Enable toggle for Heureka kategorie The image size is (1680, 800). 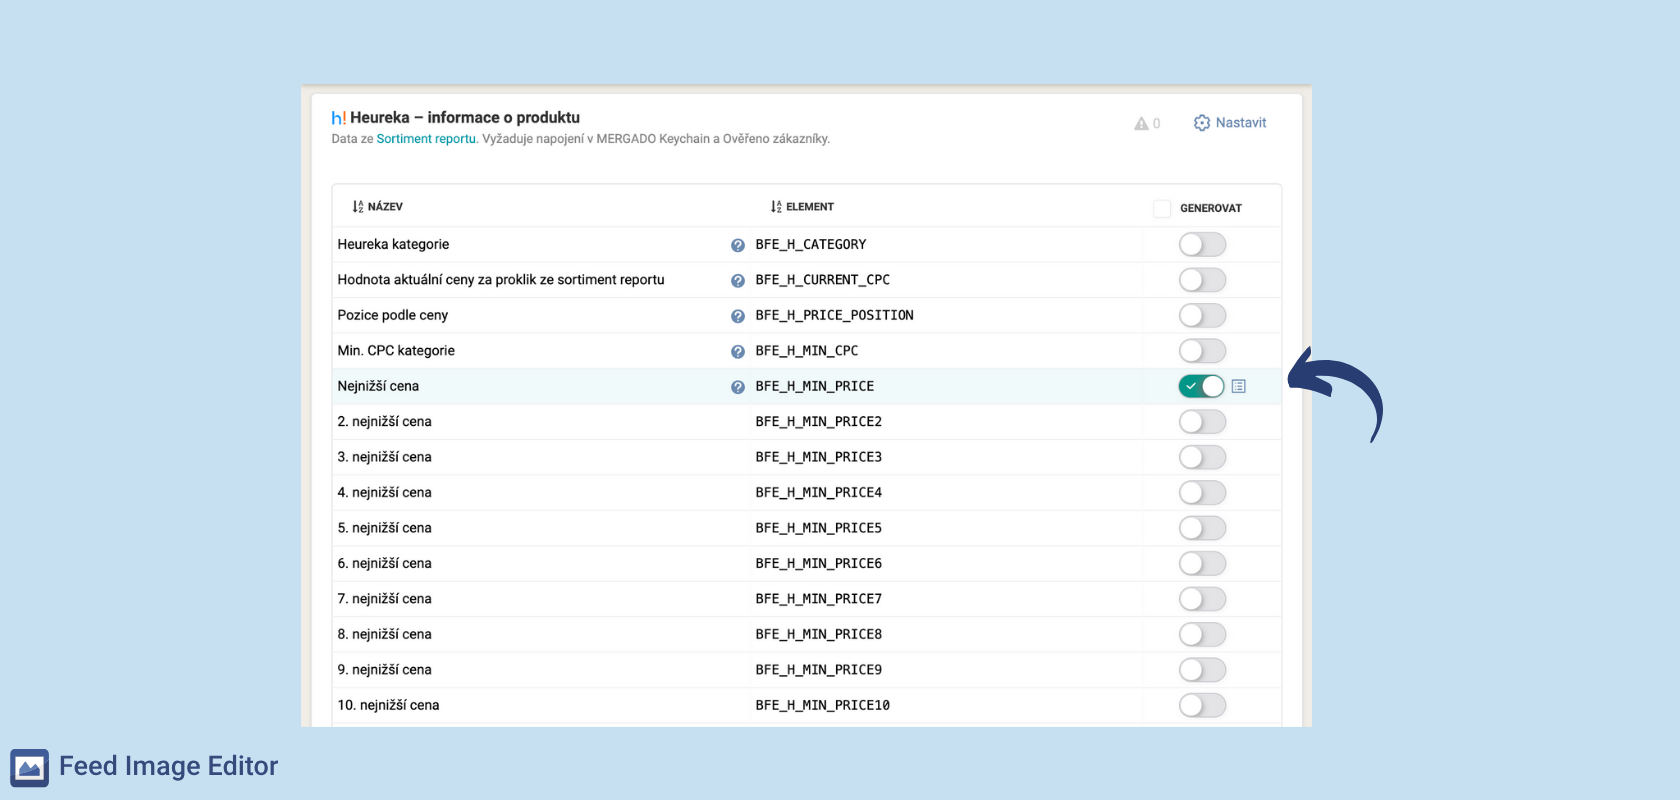click(x=1202, y=245)
